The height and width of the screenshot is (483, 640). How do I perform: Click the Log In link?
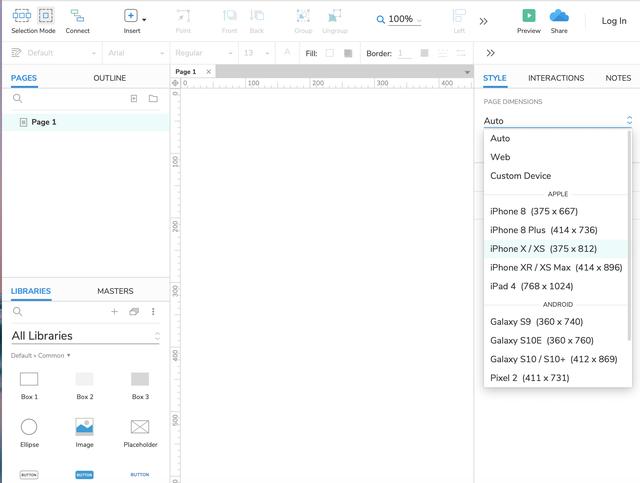614,21
